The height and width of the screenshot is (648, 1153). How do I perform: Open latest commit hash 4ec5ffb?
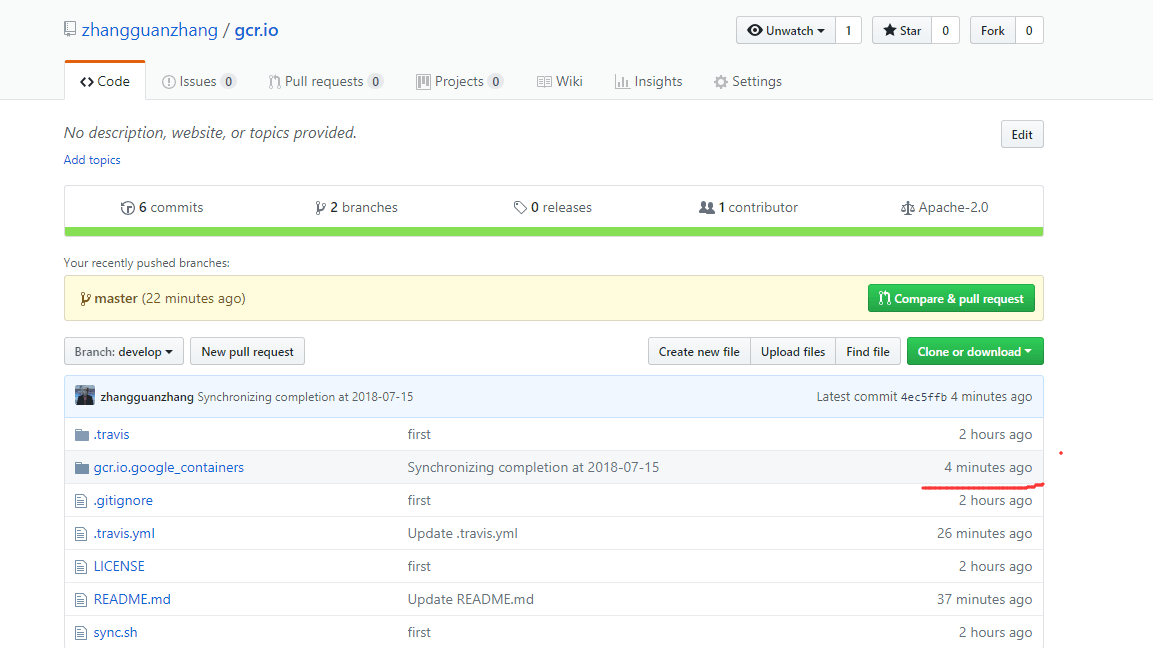(924, 397)
